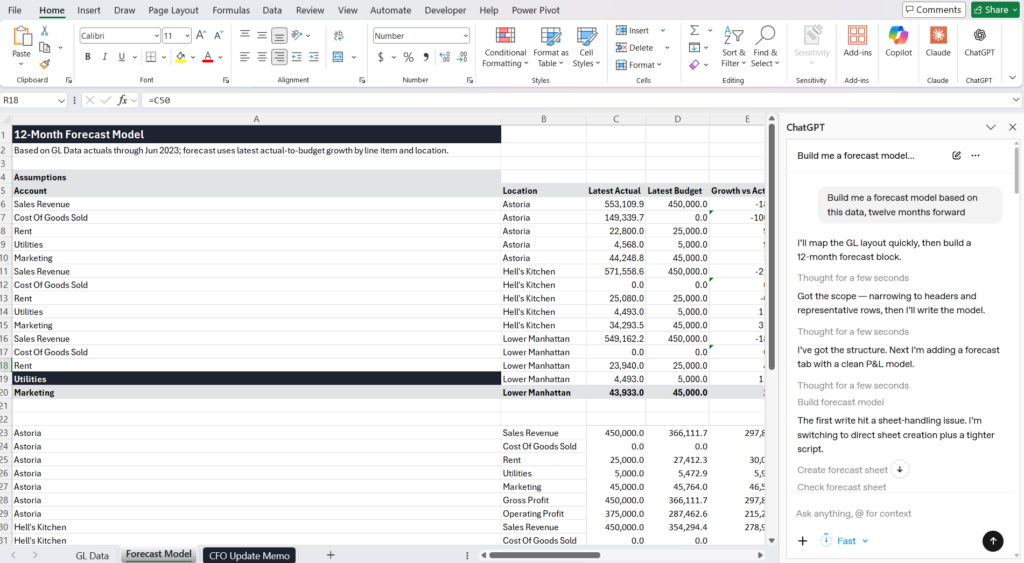Open the ChatGPT add-in in ribbon

pyautogui.click(x=979, y=41)
